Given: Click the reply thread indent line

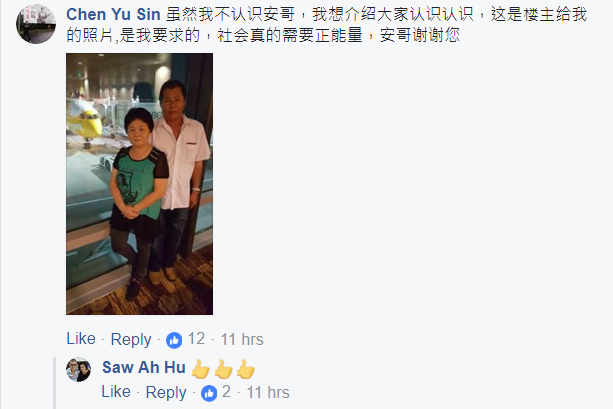Looking at the screenshot, I should click(x=54, y=383).
